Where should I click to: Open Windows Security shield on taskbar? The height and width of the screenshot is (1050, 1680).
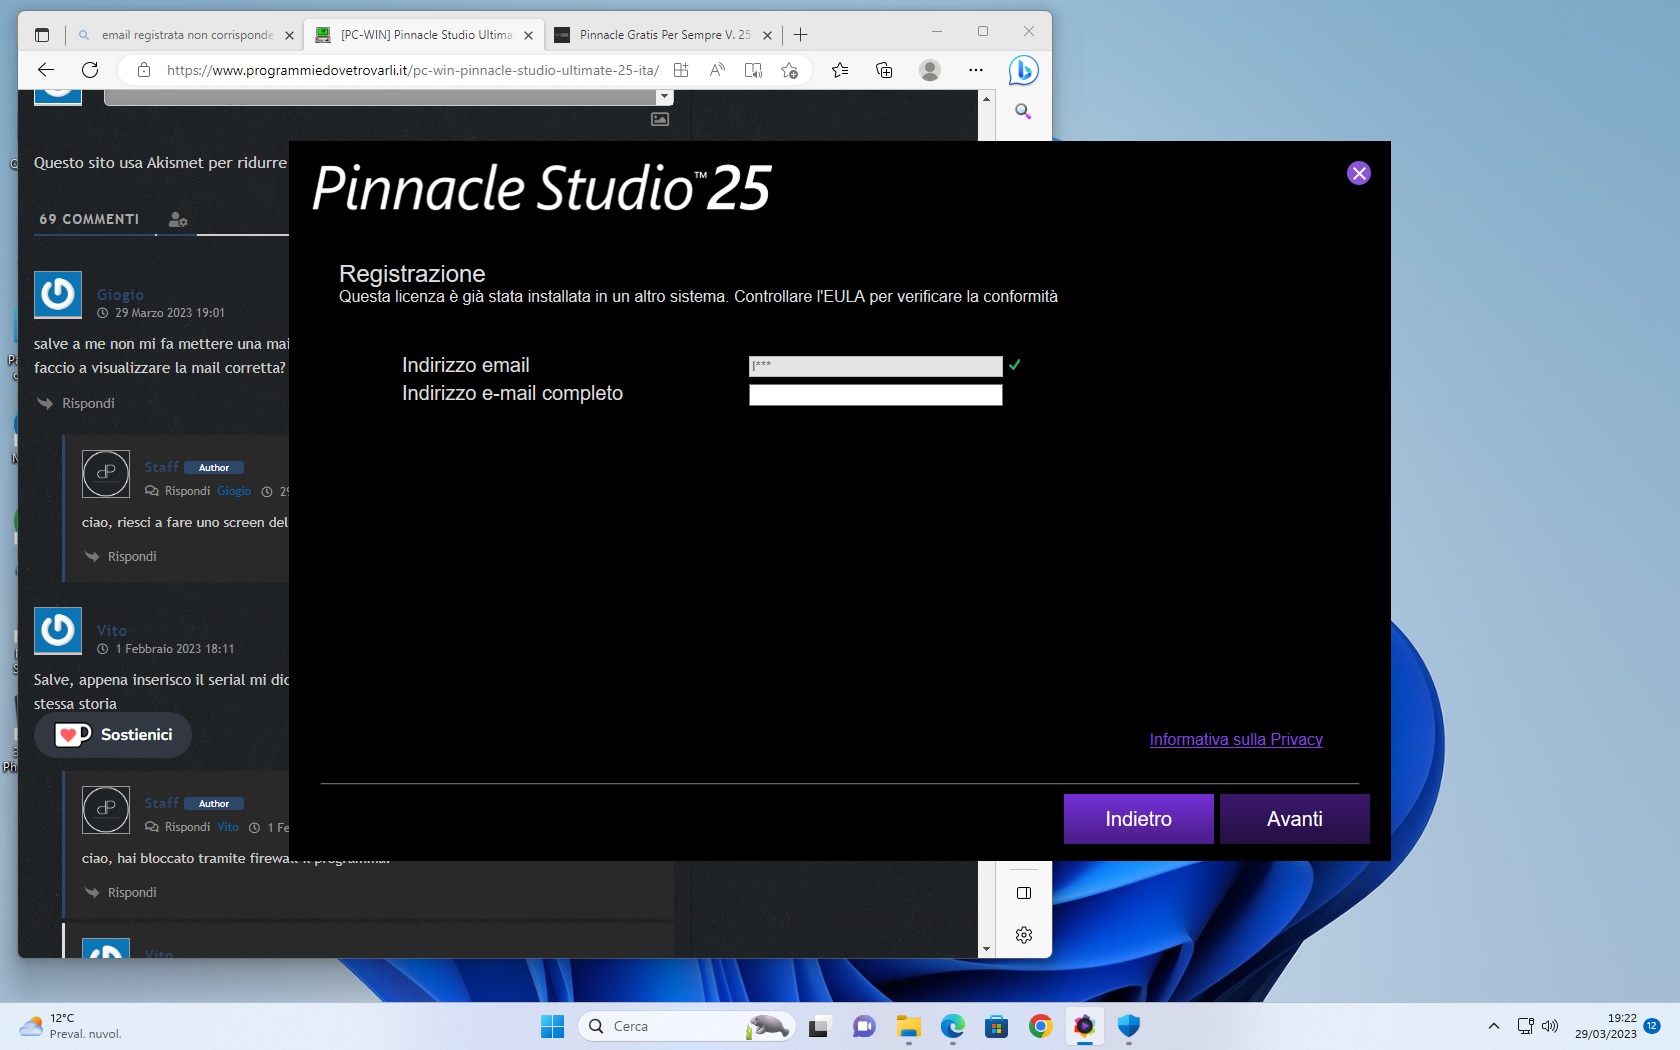pos(1128,1026)
